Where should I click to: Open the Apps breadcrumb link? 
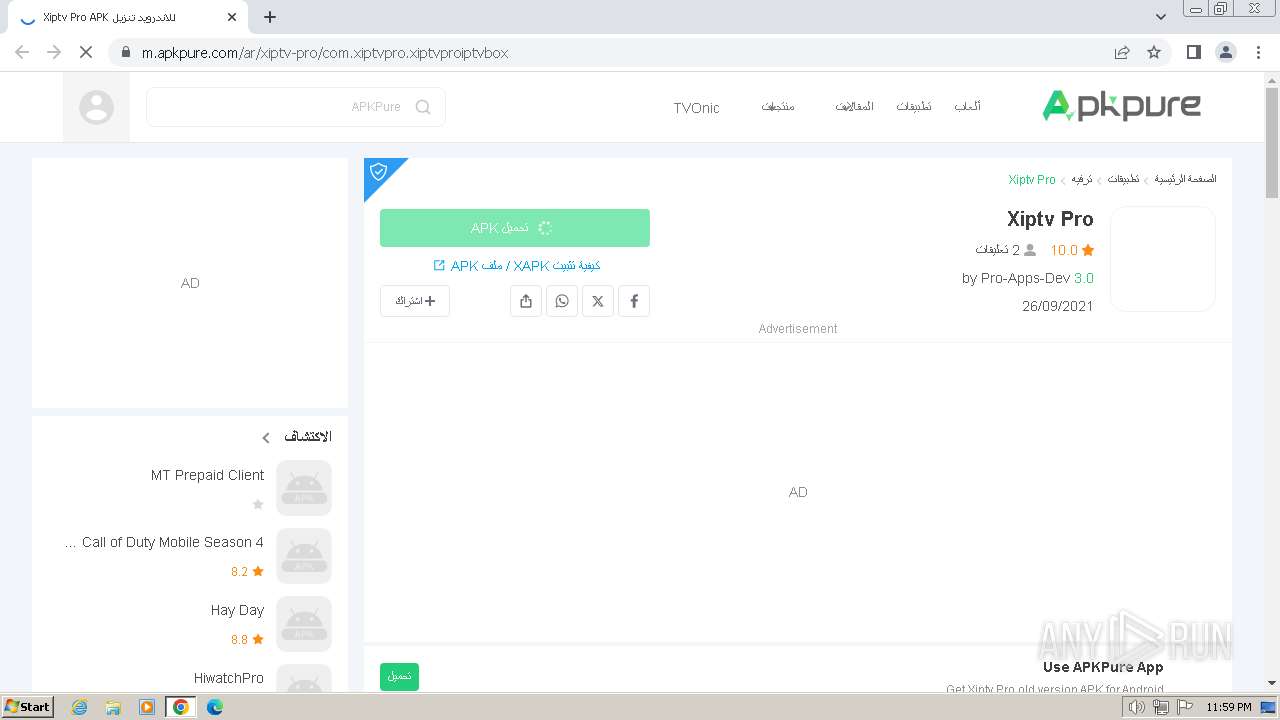tap(1123, 179)
